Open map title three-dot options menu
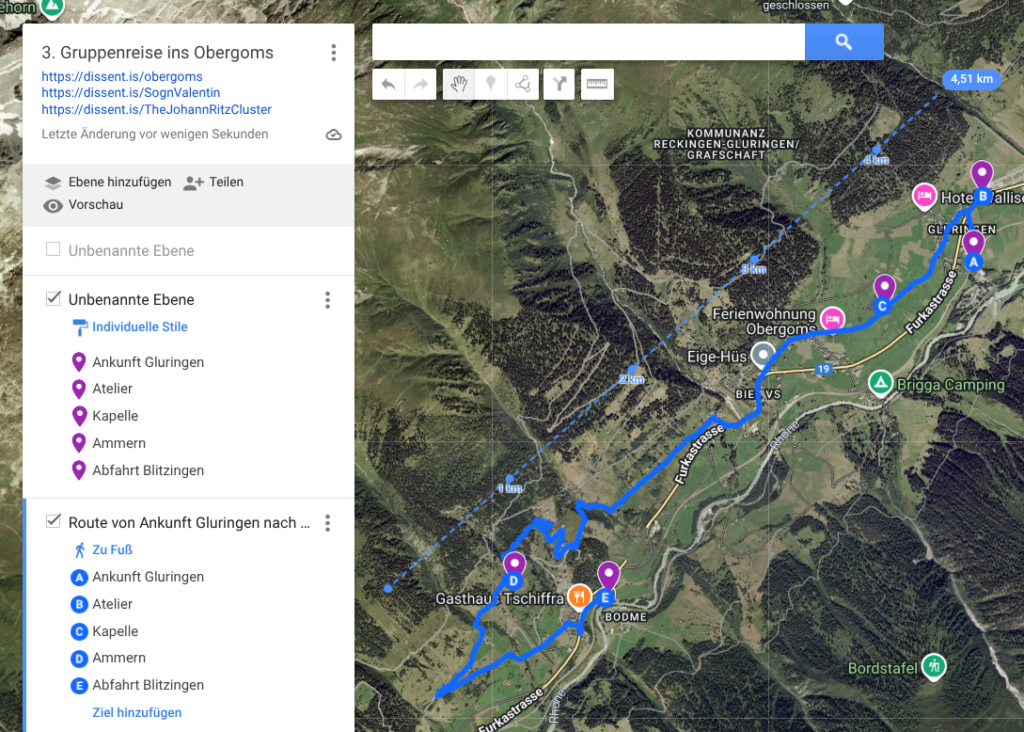1024x732 pixels. [x=333, y=53]
